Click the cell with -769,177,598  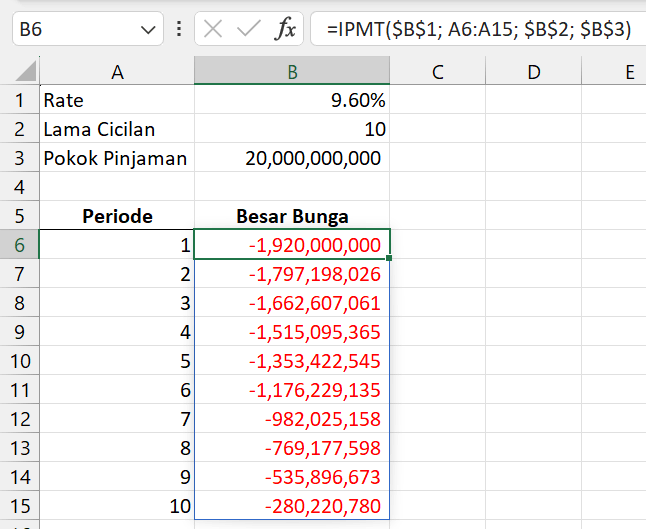pos(292,448)
